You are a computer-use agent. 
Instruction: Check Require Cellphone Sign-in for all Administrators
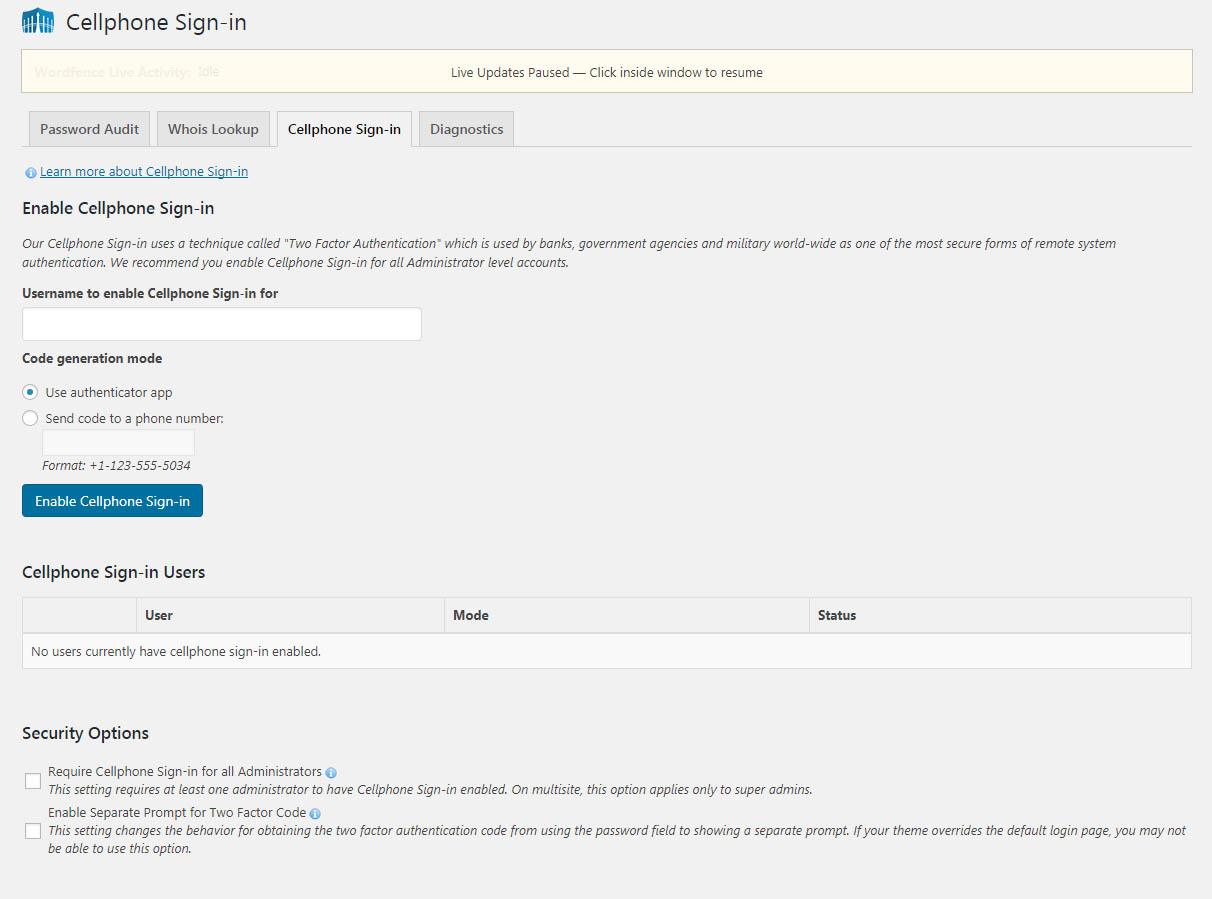33,781
